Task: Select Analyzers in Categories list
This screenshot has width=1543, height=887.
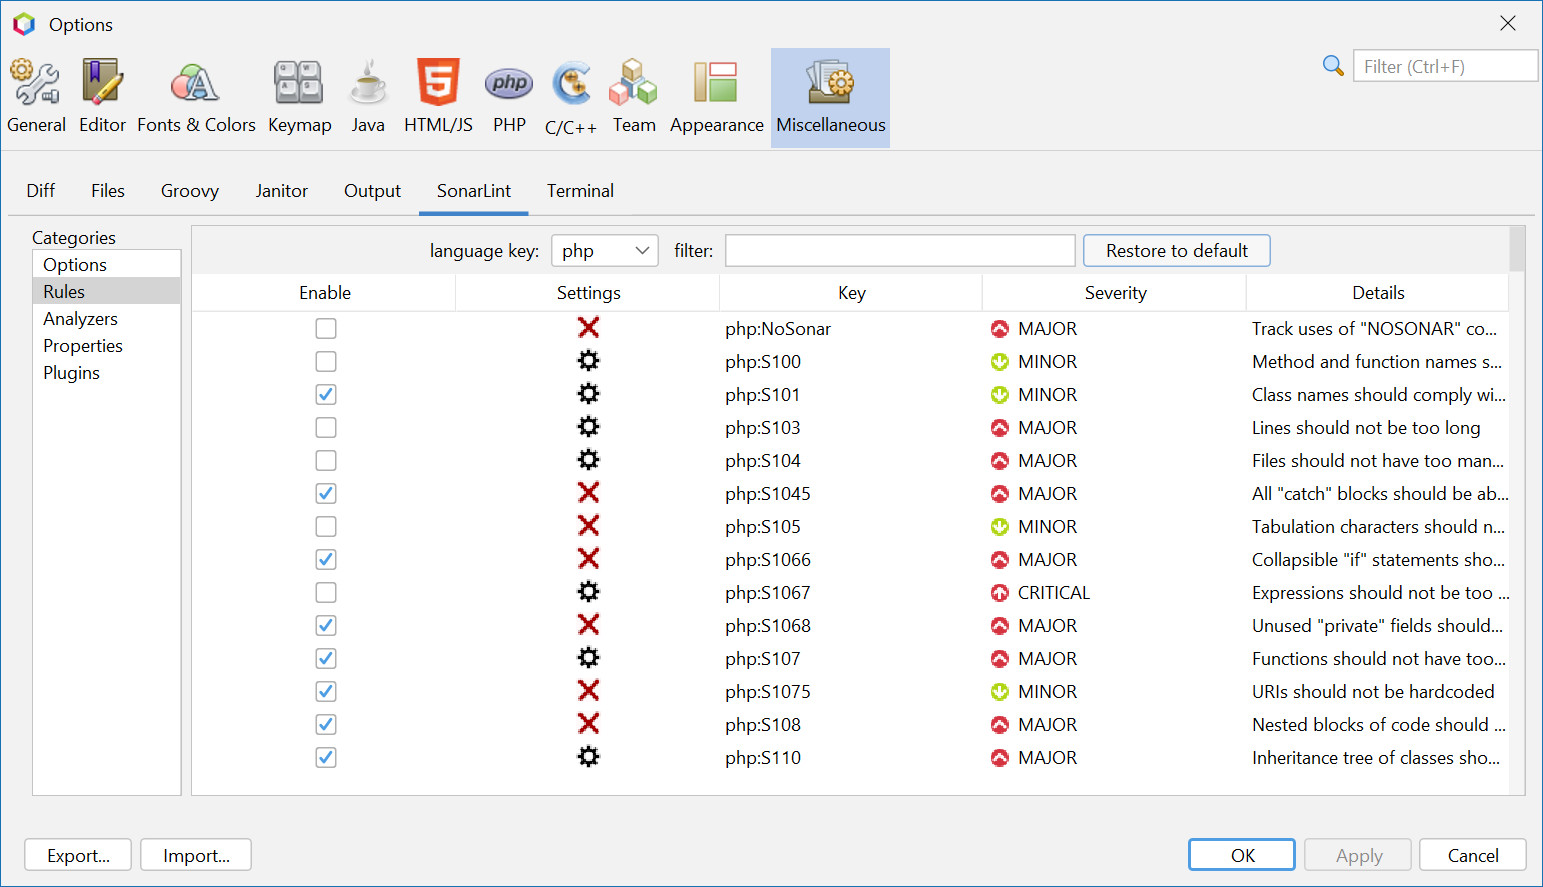Action: point(80,318)
